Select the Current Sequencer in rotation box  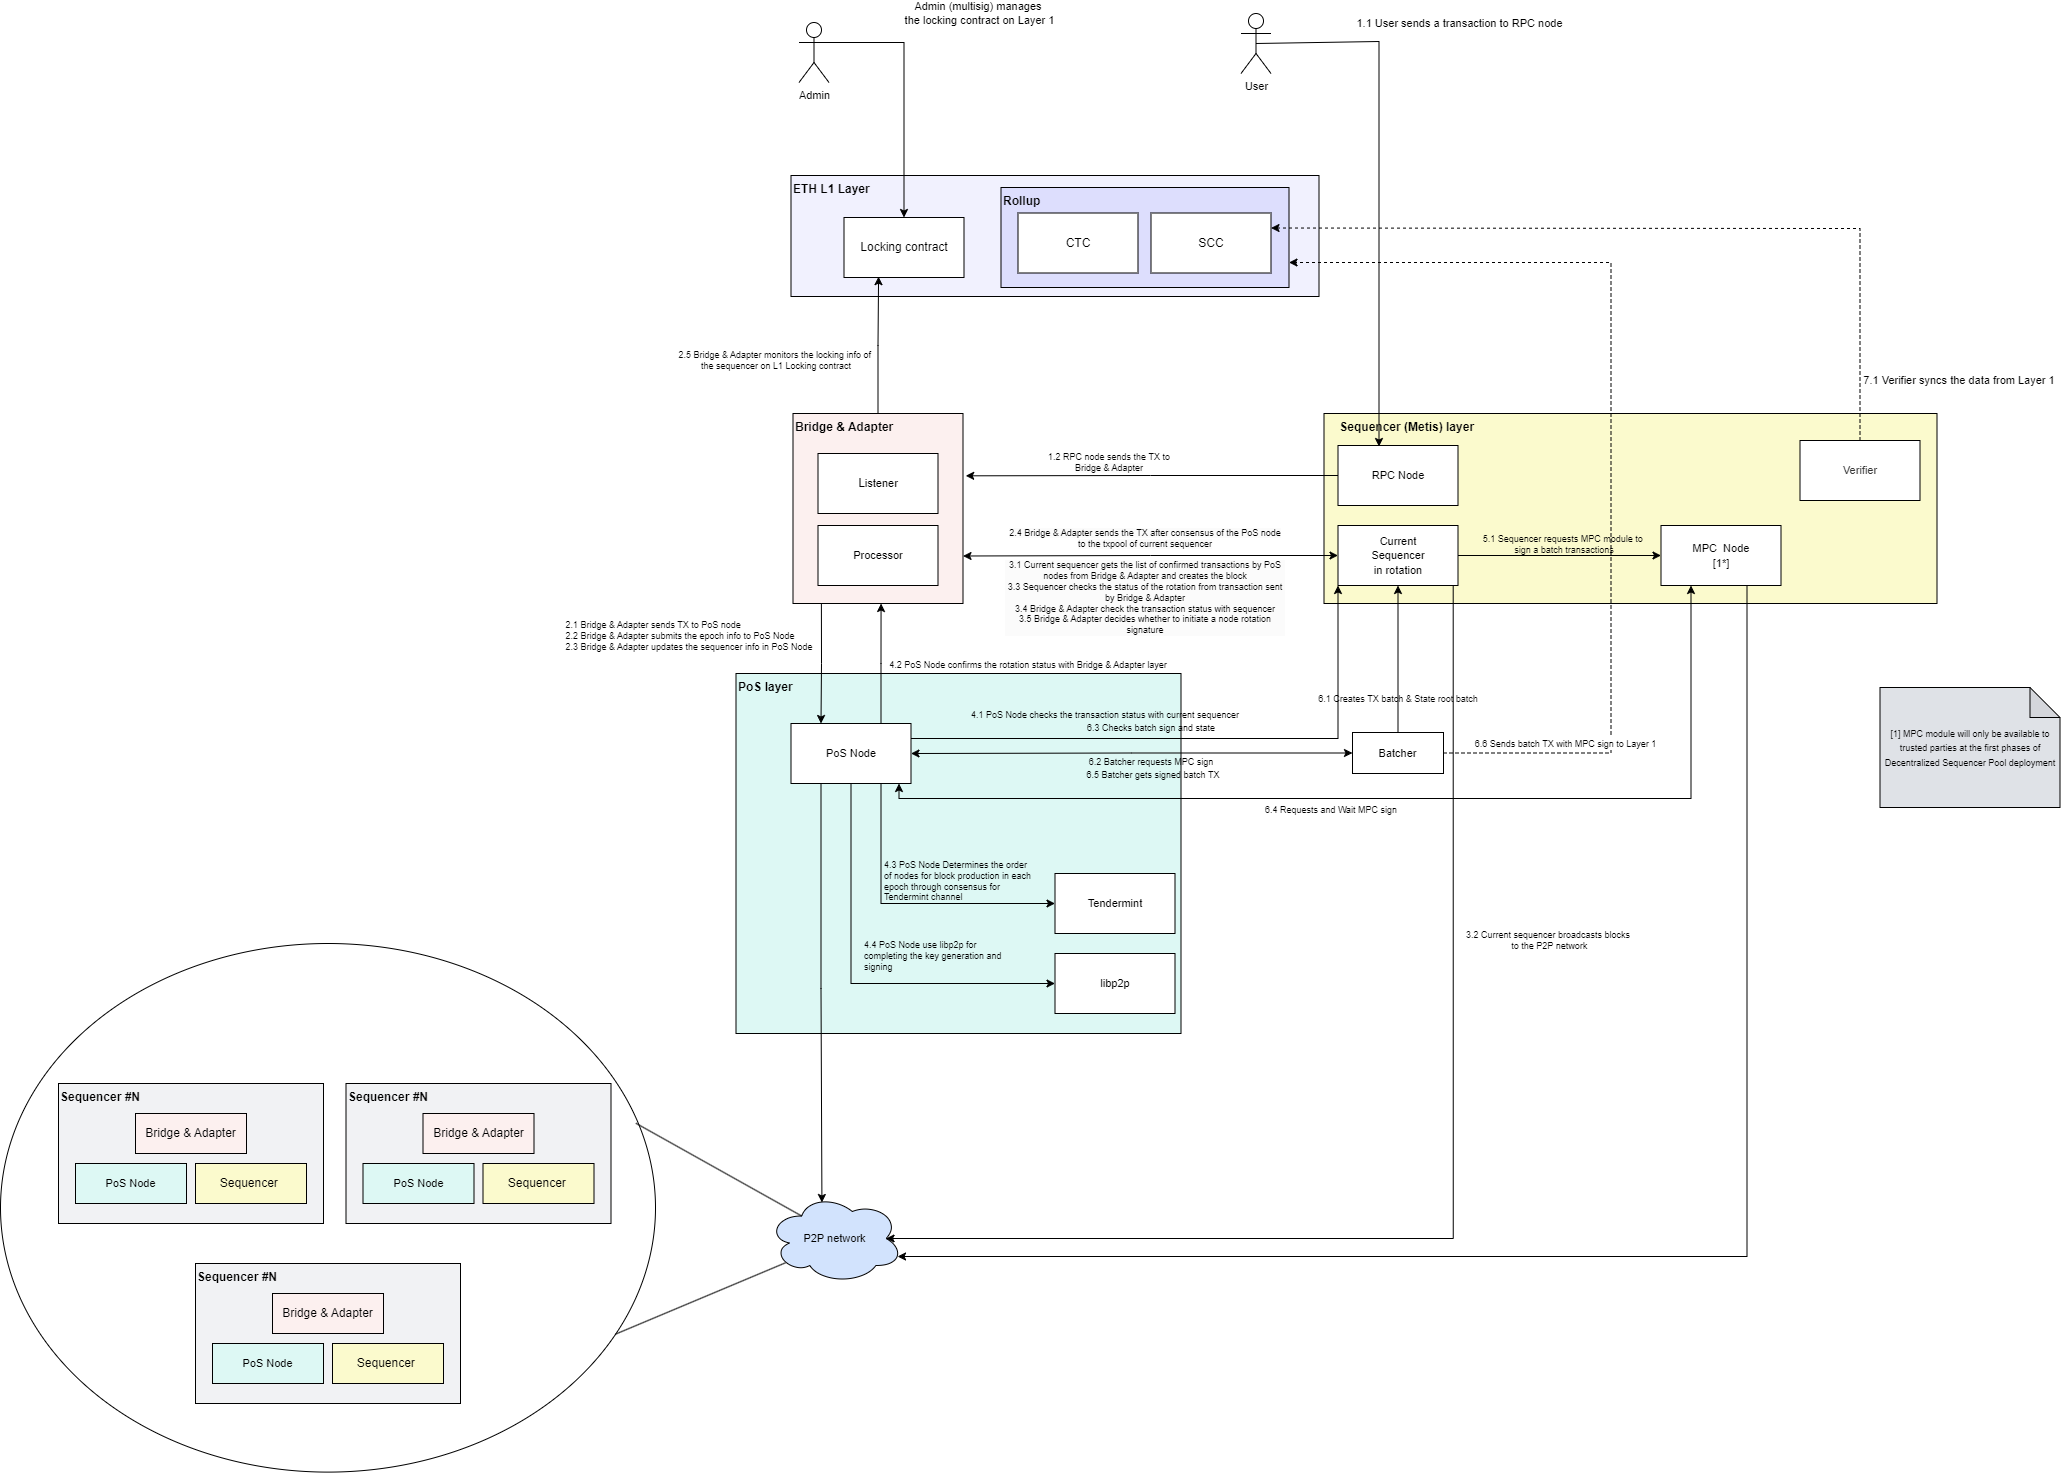(x=1398, y=555)
